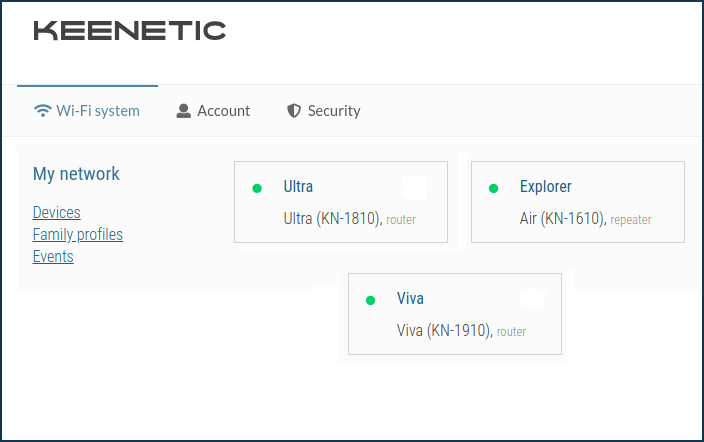This screenshot has width=704, height=442.
Task: Click the Air (KN-1610) model text
Action: (563, 219)
